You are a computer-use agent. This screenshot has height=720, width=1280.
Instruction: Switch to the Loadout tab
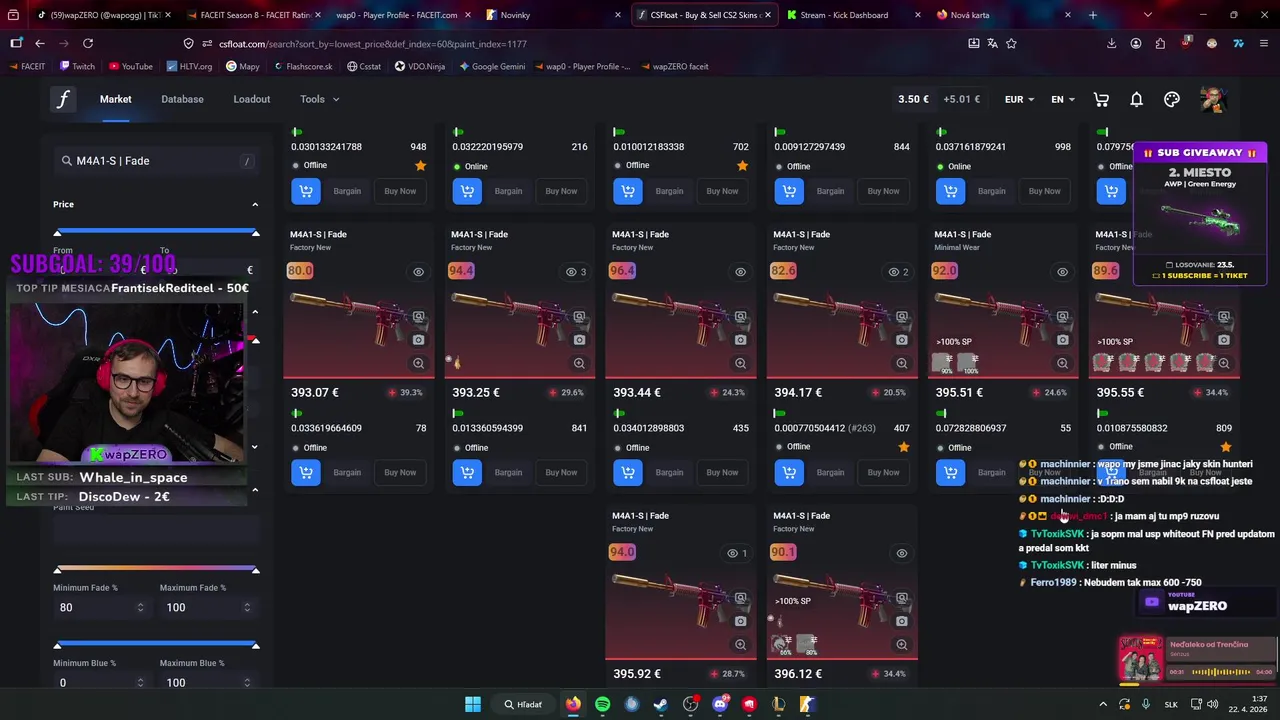[252, 99]
